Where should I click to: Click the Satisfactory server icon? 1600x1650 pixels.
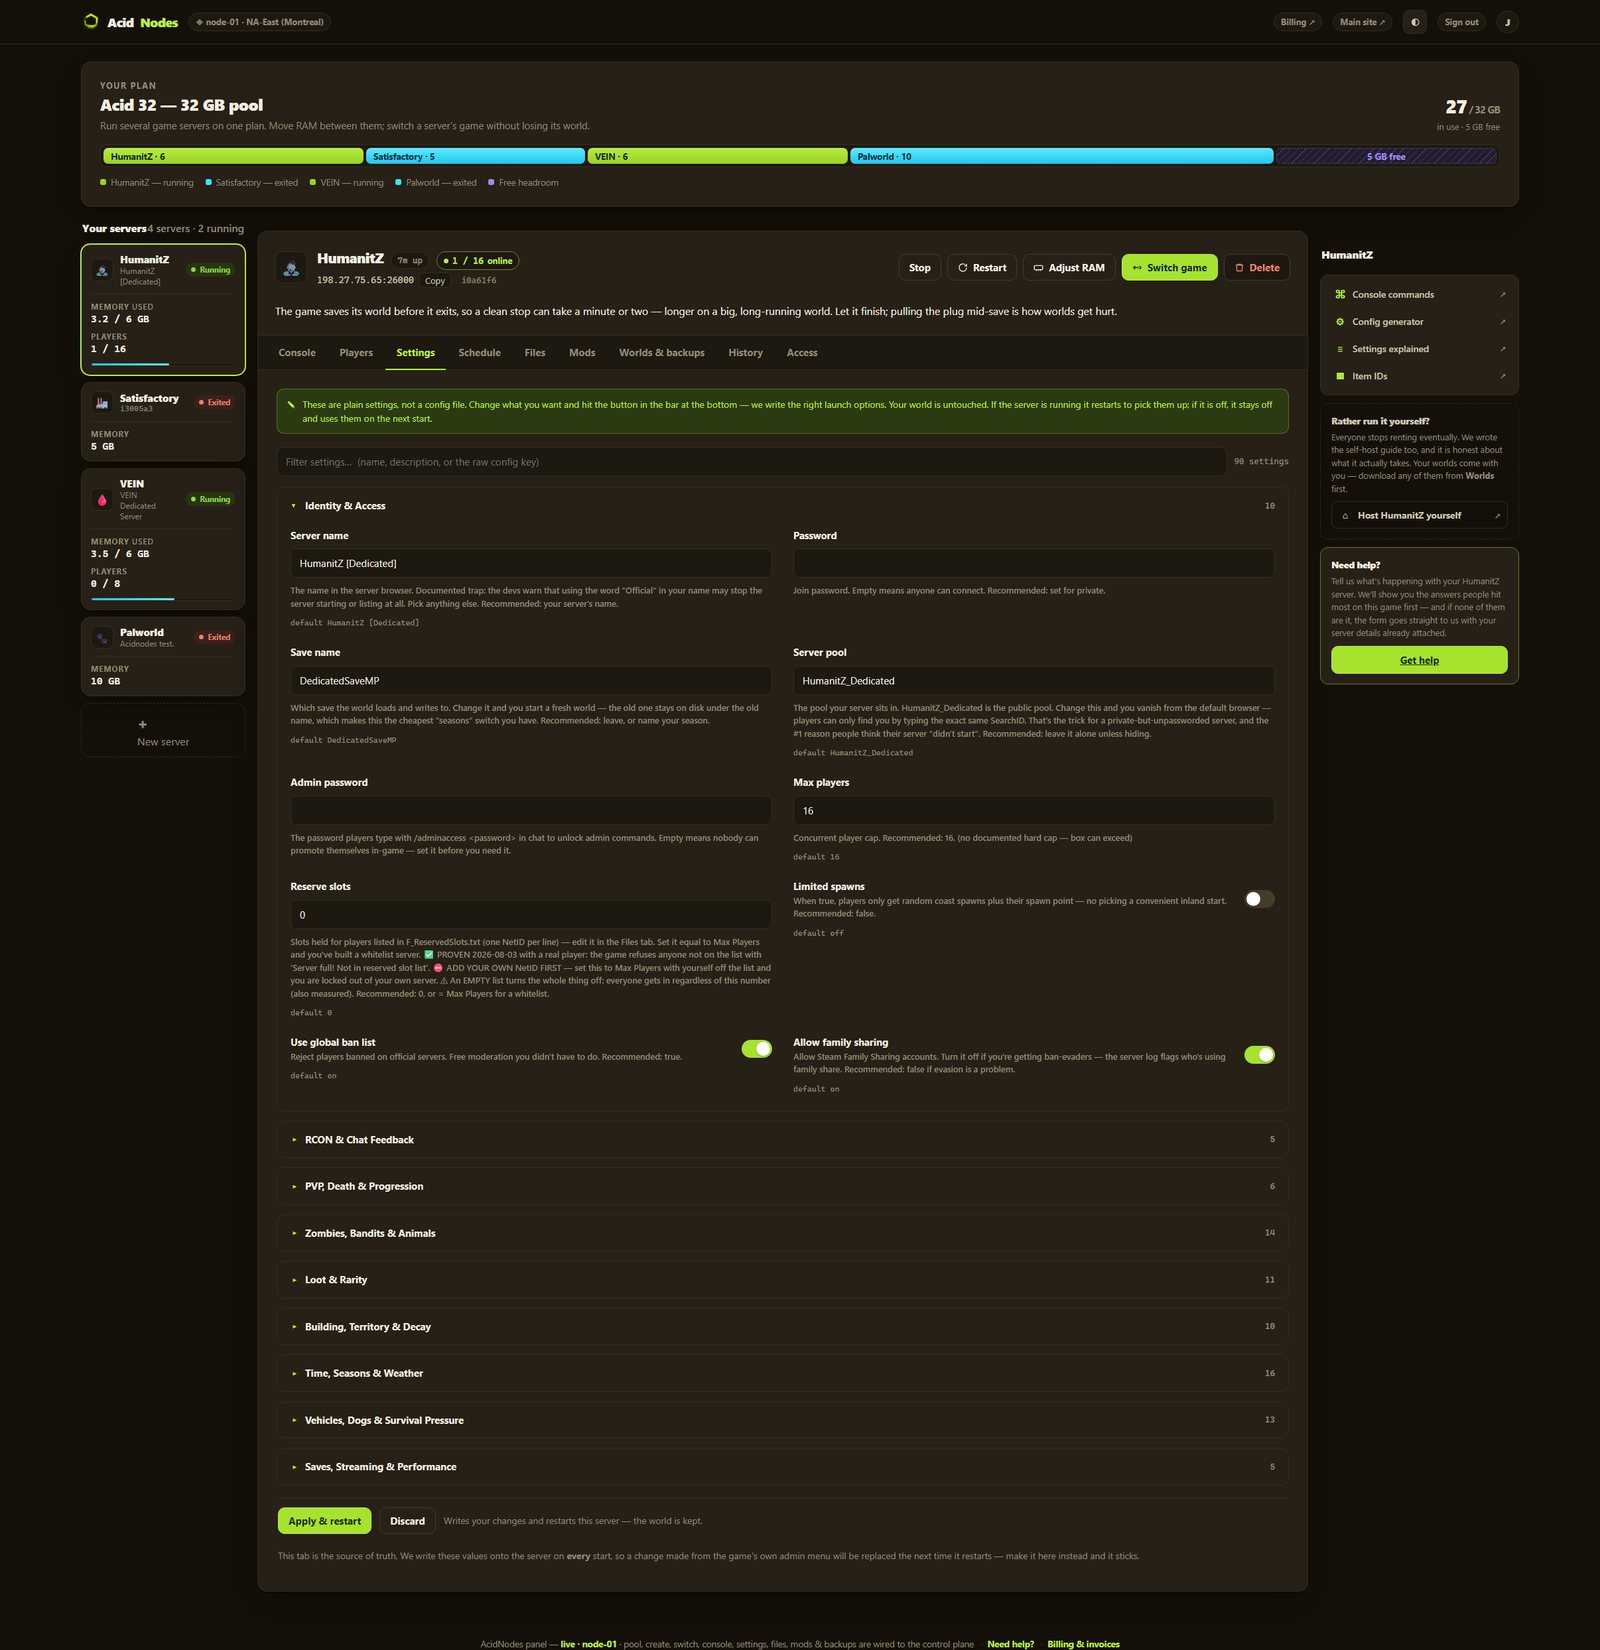coord(102,402)
